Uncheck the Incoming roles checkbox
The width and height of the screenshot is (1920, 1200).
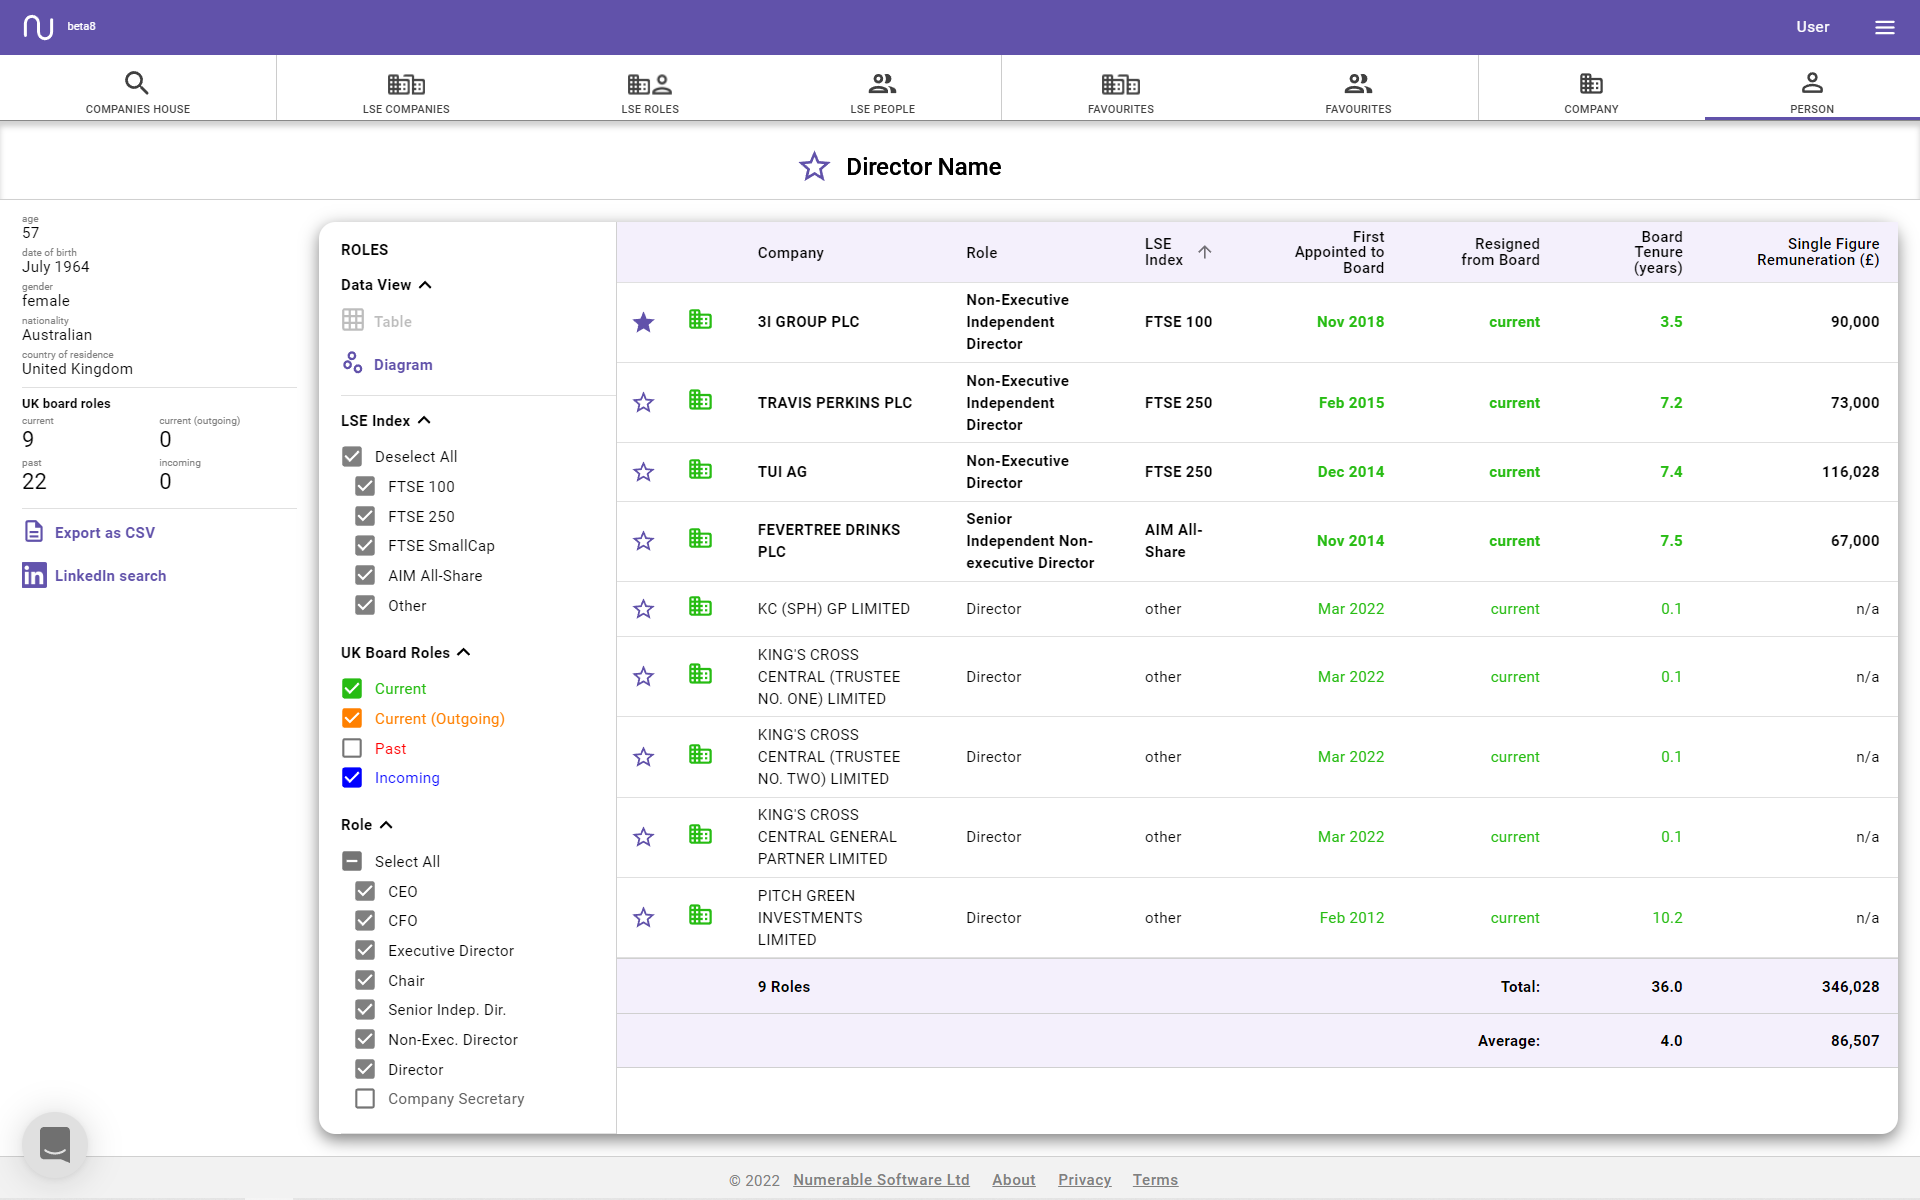[352, 778]
